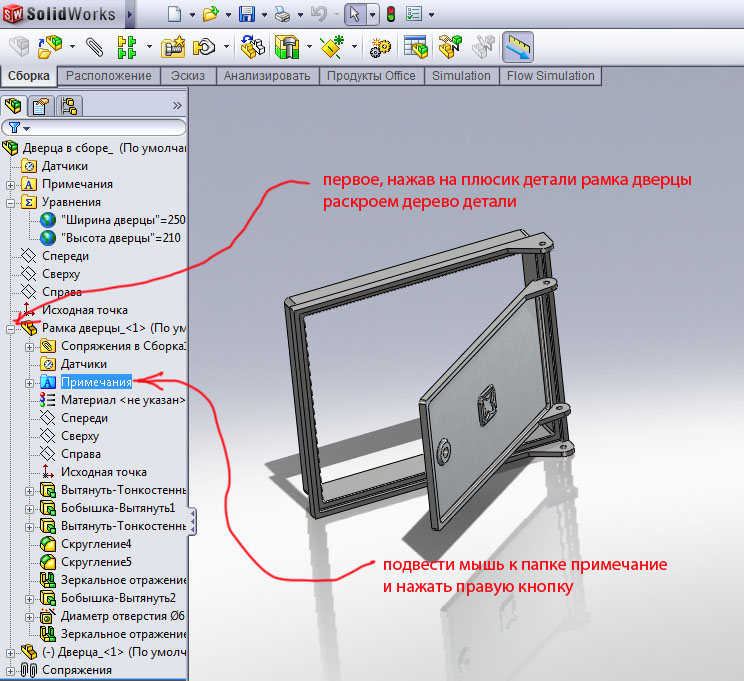Select the highlighted Примечания folder item
The width and height of the screenshot is (744, 681).
tap(96, 382)
